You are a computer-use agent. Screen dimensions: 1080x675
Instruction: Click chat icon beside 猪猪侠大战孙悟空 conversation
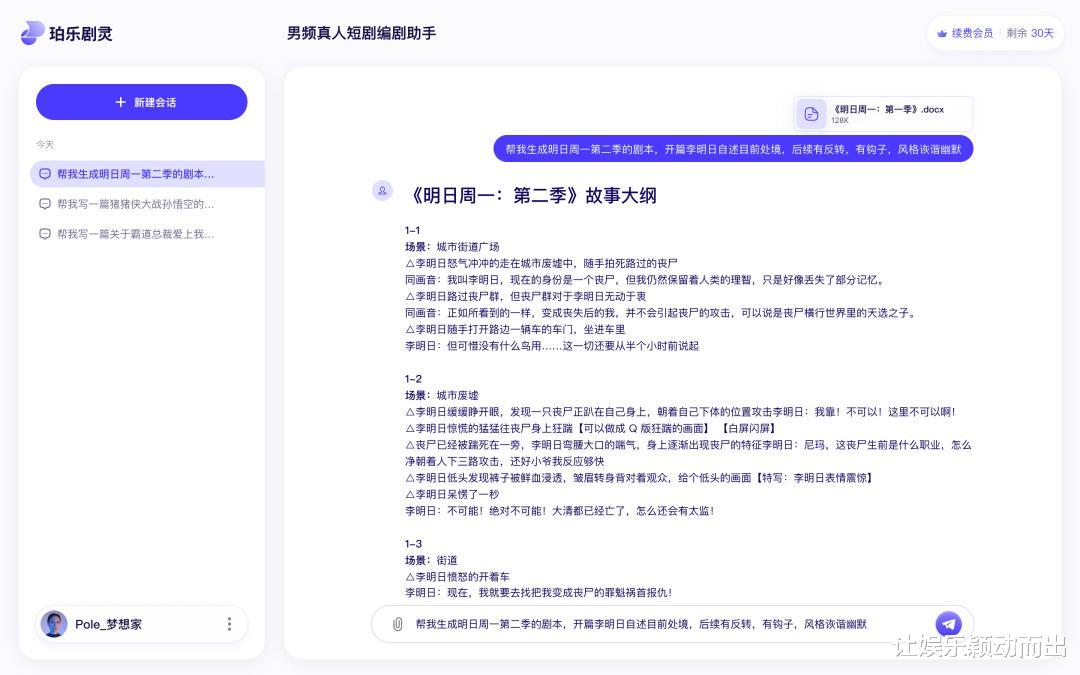click(45, 204)
